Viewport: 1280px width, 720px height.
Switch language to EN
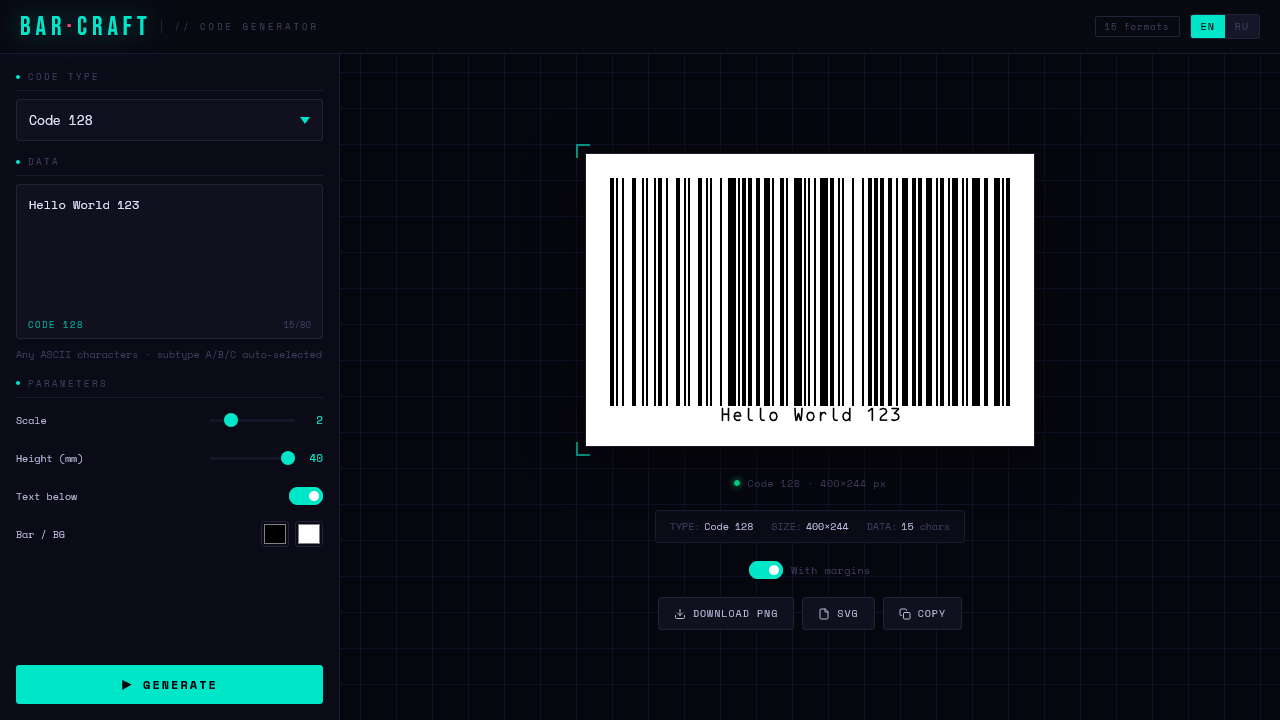1208,27
